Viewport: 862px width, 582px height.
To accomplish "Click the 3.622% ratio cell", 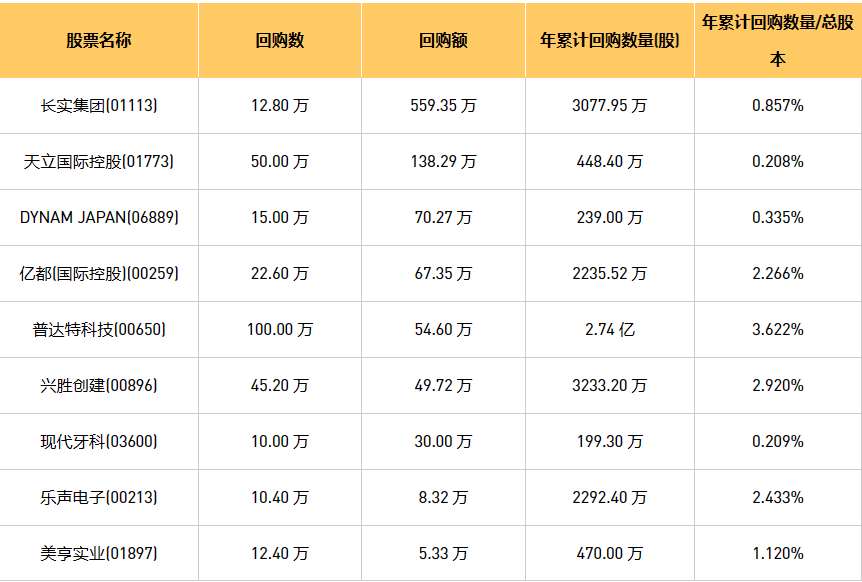I will 777,329.
